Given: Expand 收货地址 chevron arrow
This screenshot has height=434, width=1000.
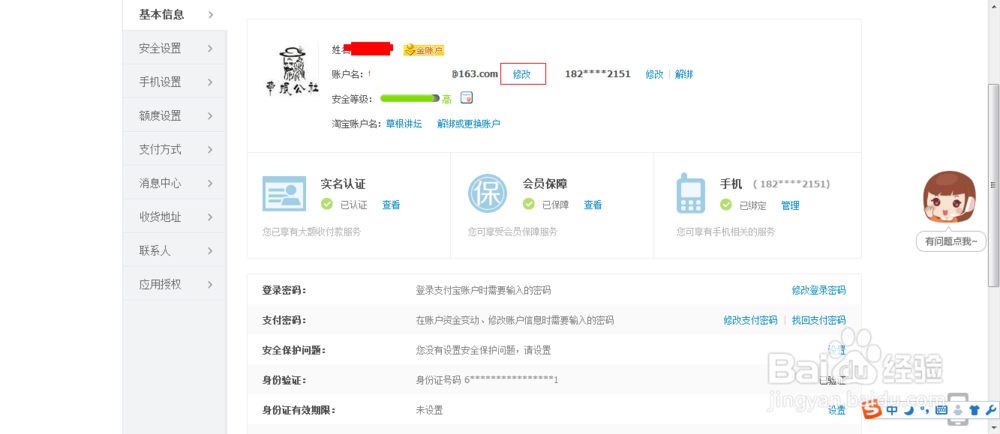Looking at the screenshot, I should point(210,217).
